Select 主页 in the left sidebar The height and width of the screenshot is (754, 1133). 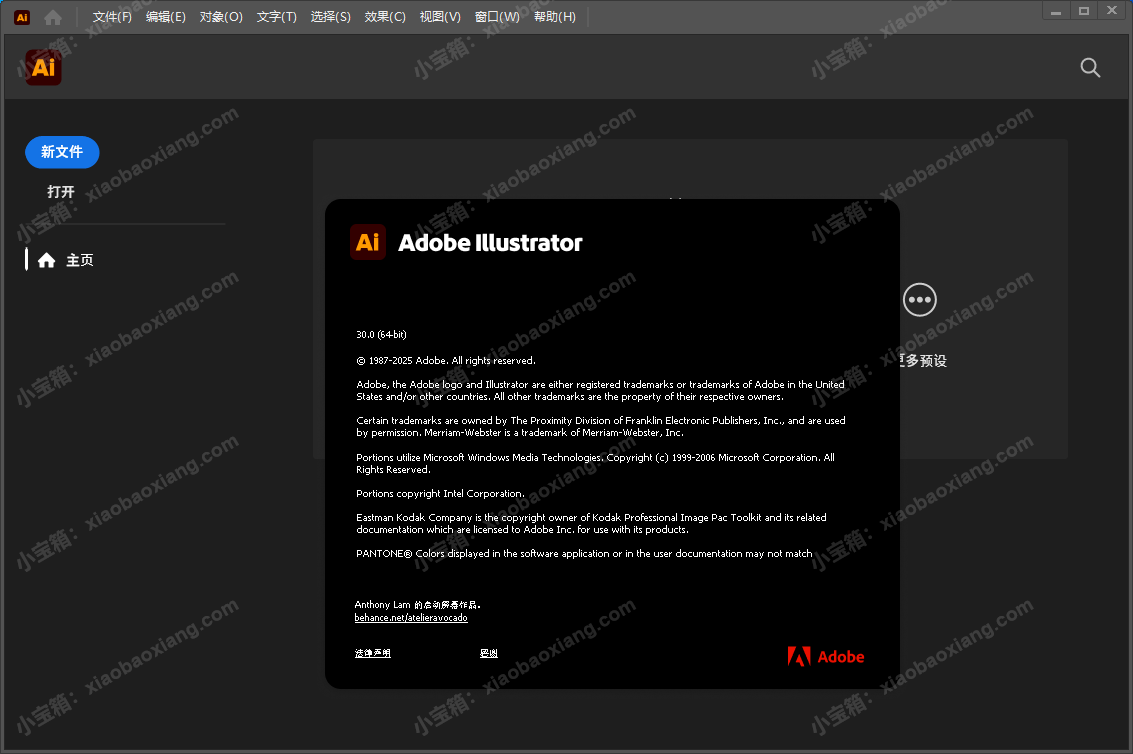click(79, 260)
